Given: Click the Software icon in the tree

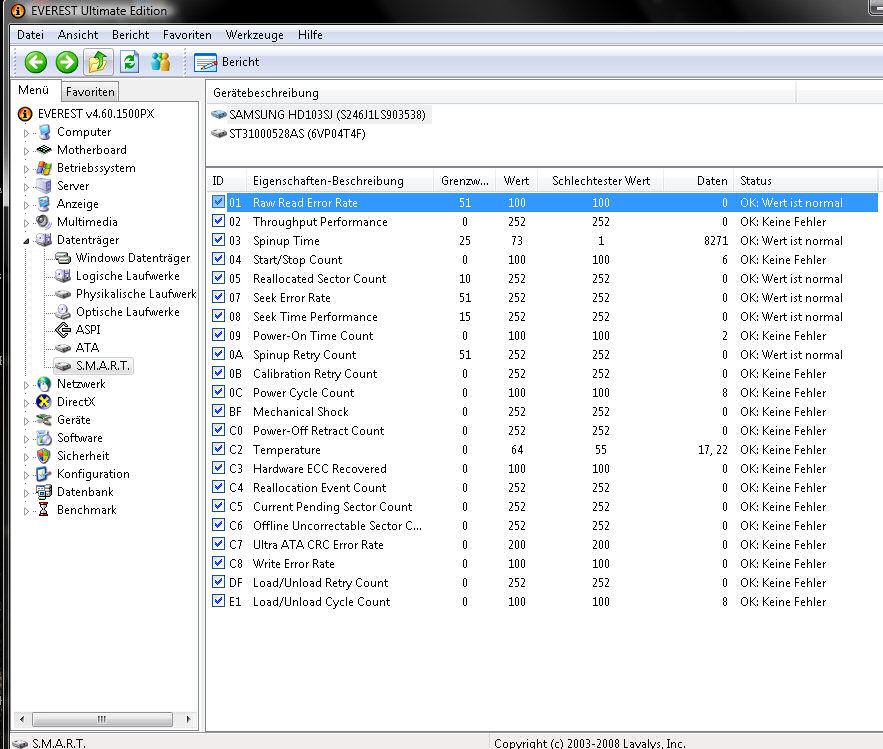Looking at the screenshot, I should (44, 438).
